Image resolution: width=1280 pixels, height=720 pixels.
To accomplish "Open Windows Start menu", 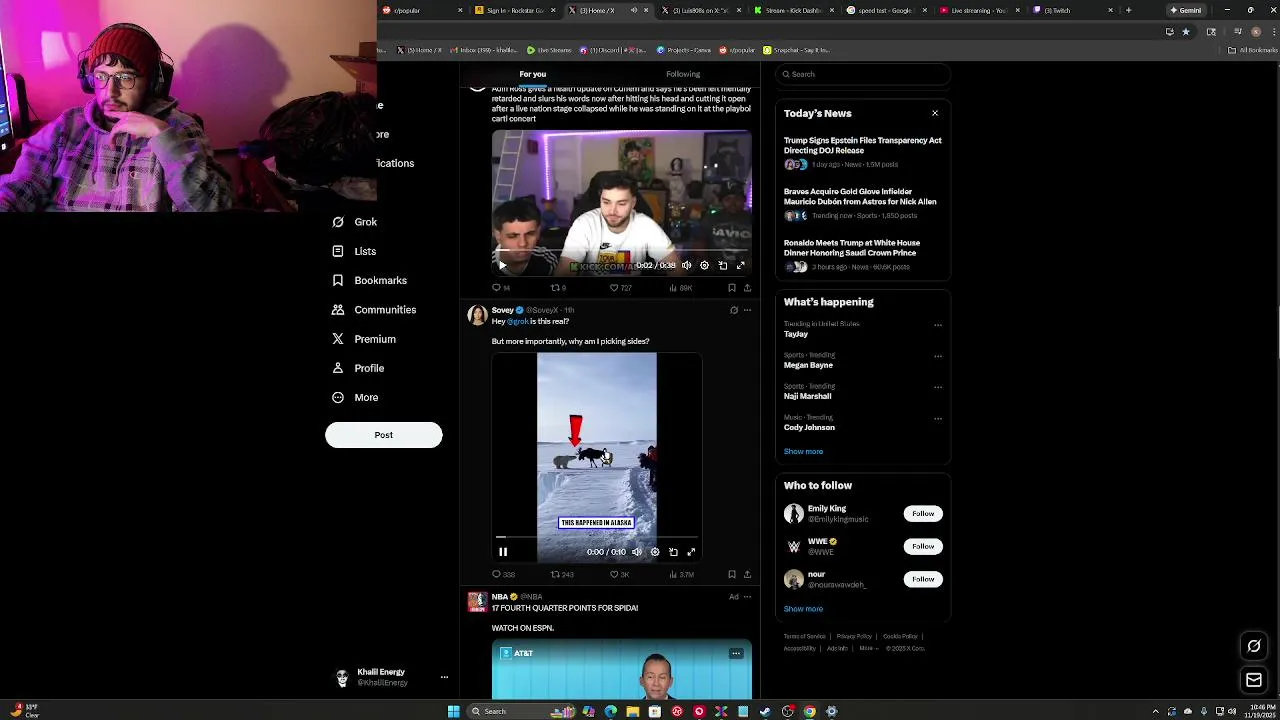I will point(453,711).
